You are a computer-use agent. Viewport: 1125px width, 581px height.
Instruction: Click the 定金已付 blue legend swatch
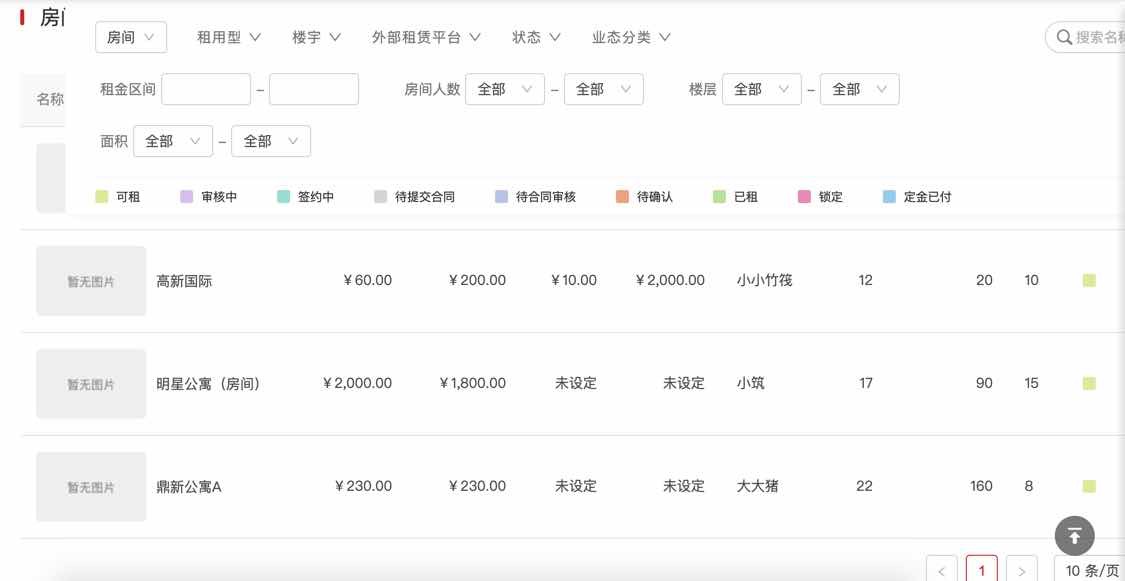coord(889,197)
